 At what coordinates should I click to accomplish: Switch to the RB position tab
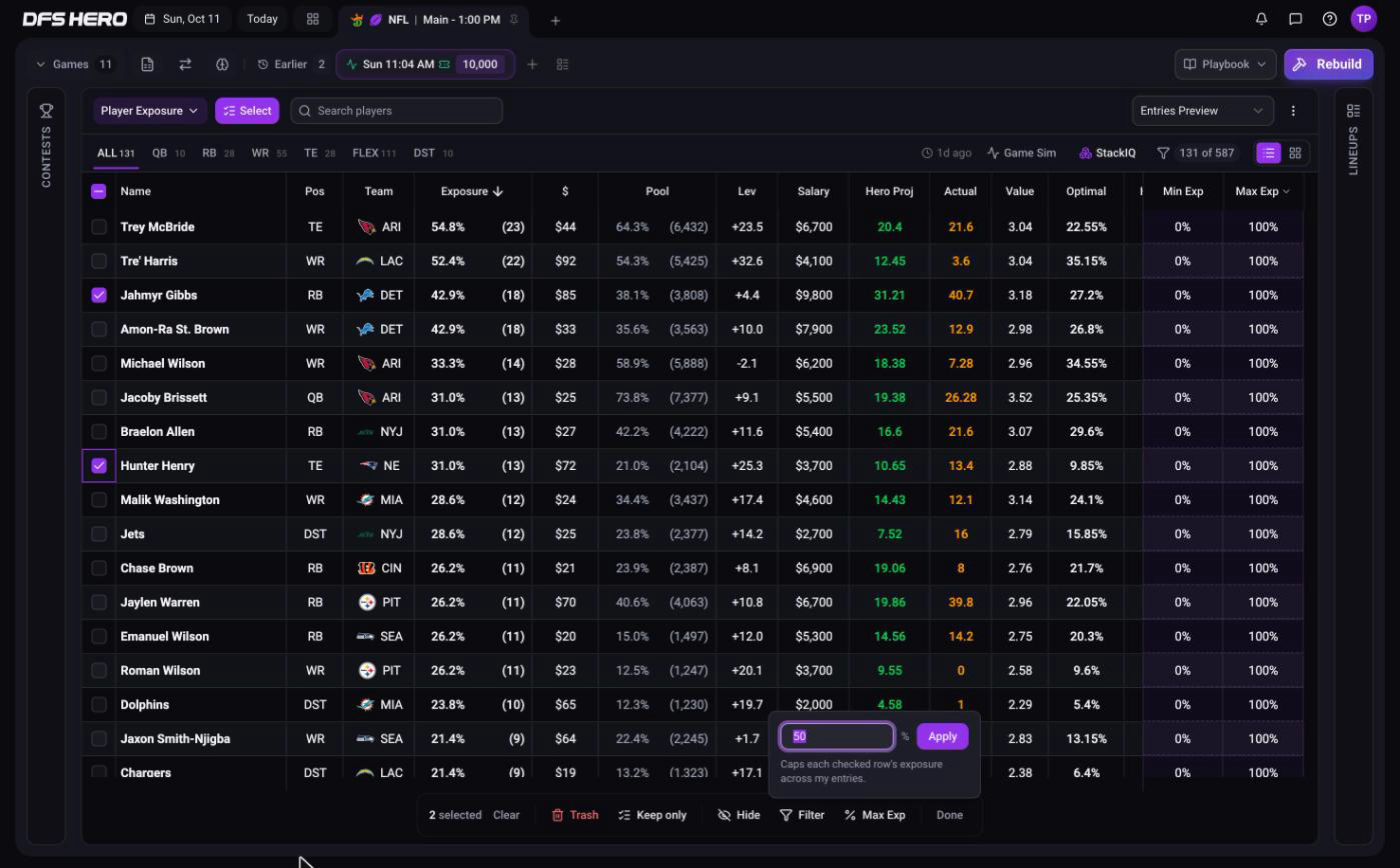pyautogui.click(x=218, y=153)
